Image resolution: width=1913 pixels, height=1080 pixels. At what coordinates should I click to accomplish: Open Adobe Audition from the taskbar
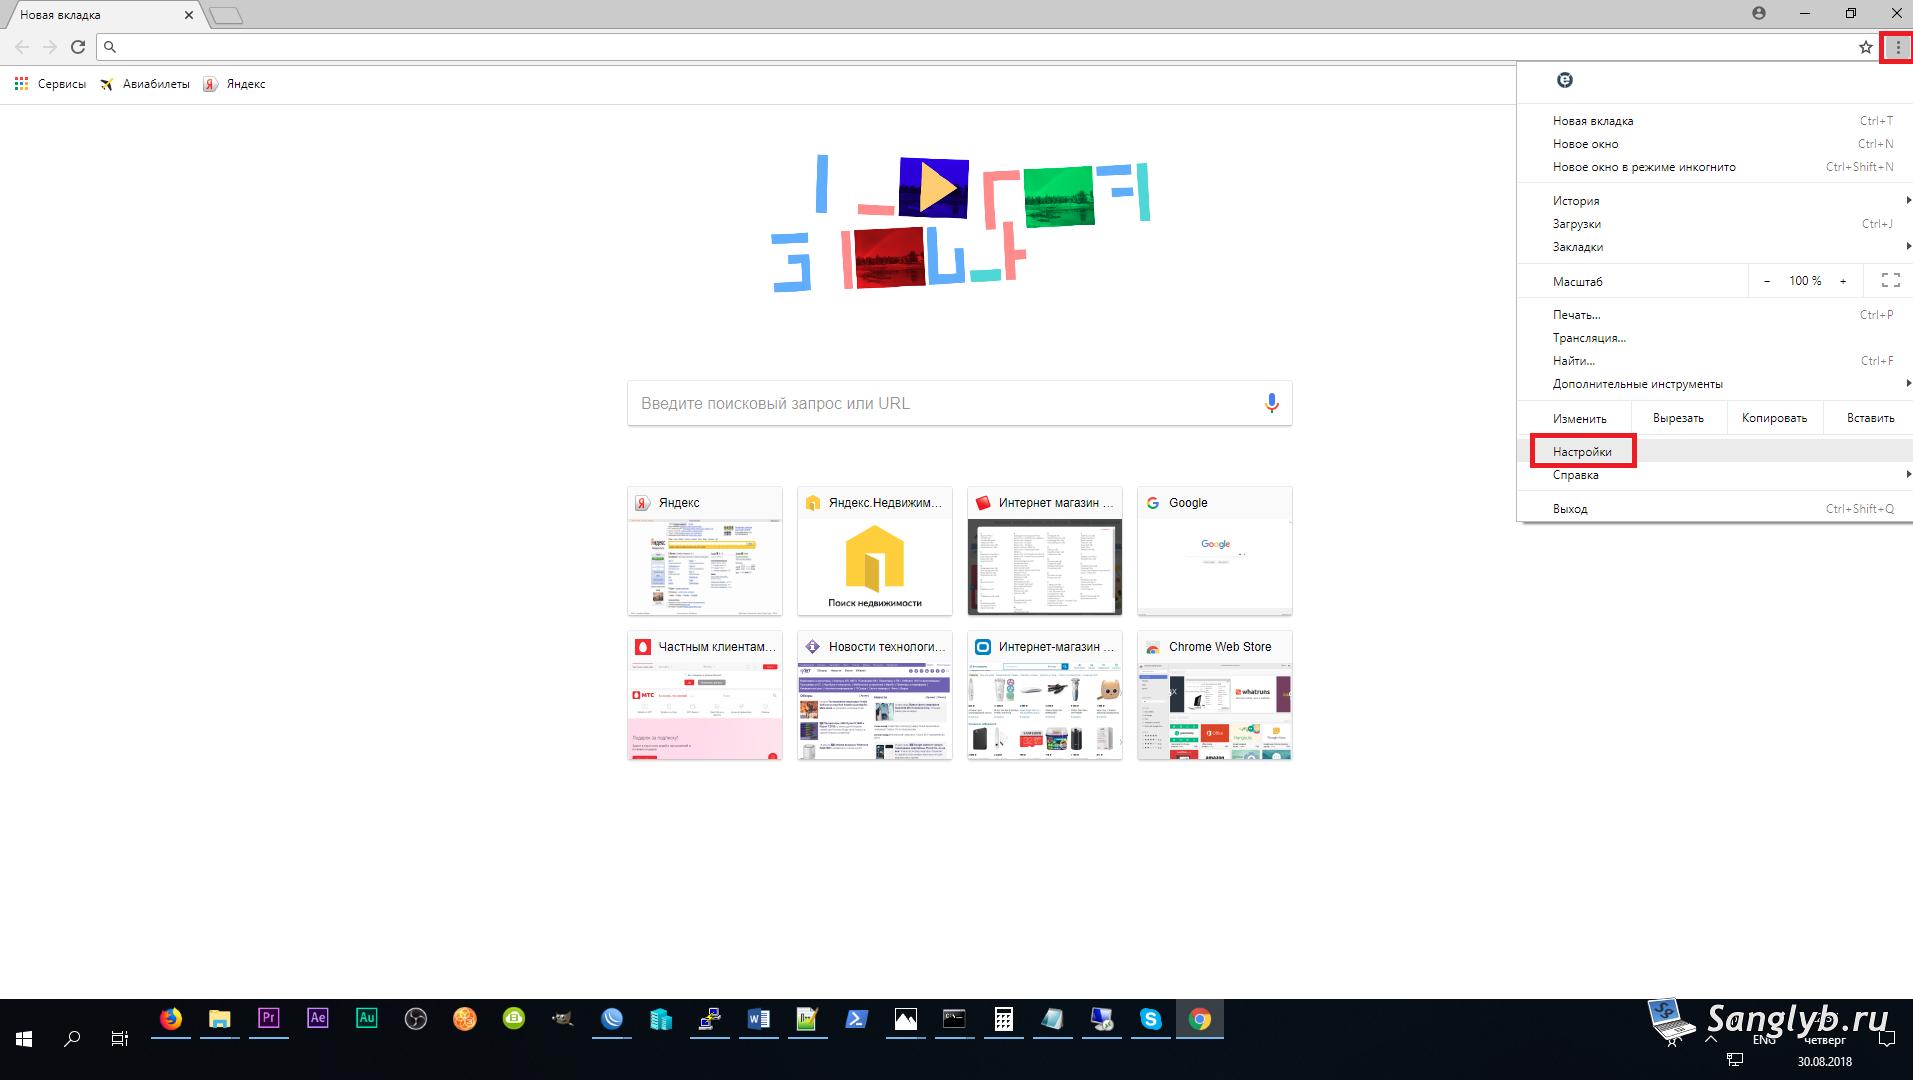[366, 1019]
